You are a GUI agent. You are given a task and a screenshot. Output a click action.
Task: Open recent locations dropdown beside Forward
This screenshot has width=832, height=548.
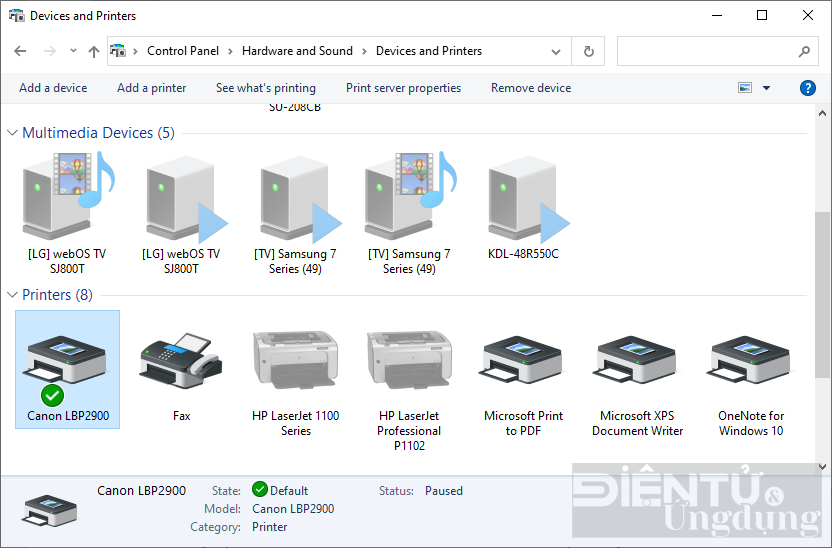[73, 51]
